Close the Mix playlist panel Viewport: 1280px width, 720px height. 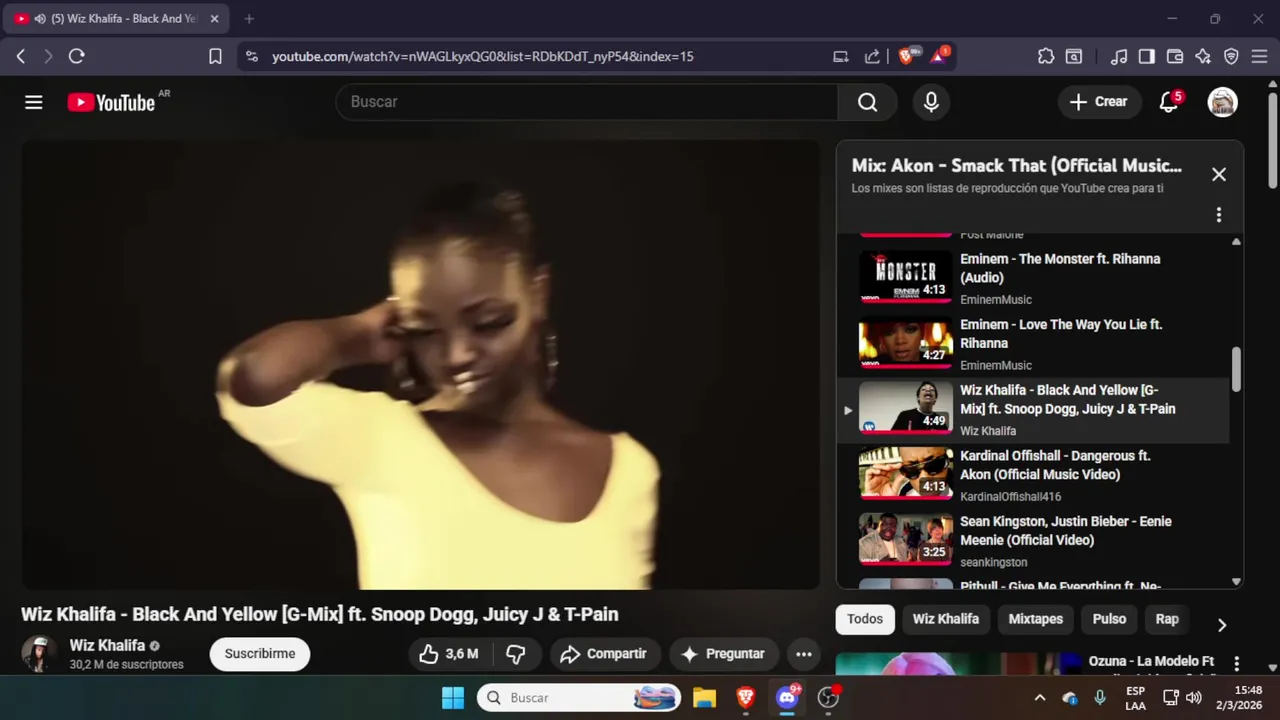(1218, 174)
